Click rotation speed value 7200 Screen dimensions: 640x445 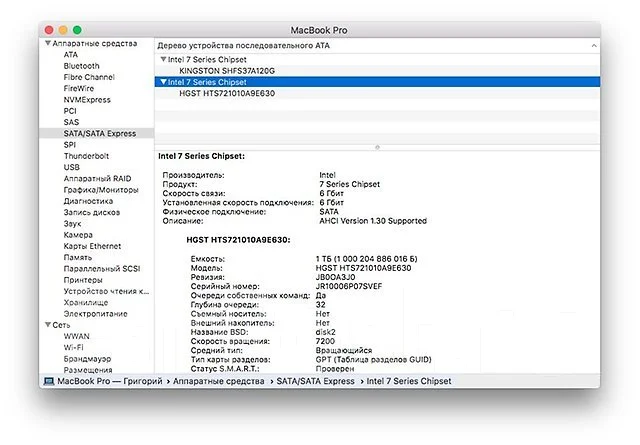[x=325, y=341]
